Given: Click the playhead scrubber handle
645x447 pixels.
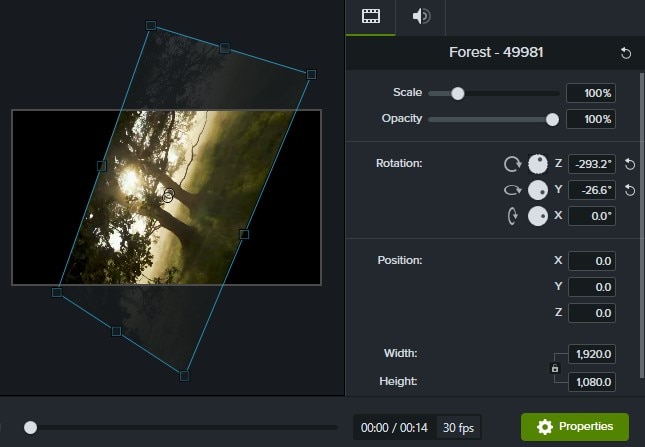Looking at the screenshot, I should pos(30,428).
